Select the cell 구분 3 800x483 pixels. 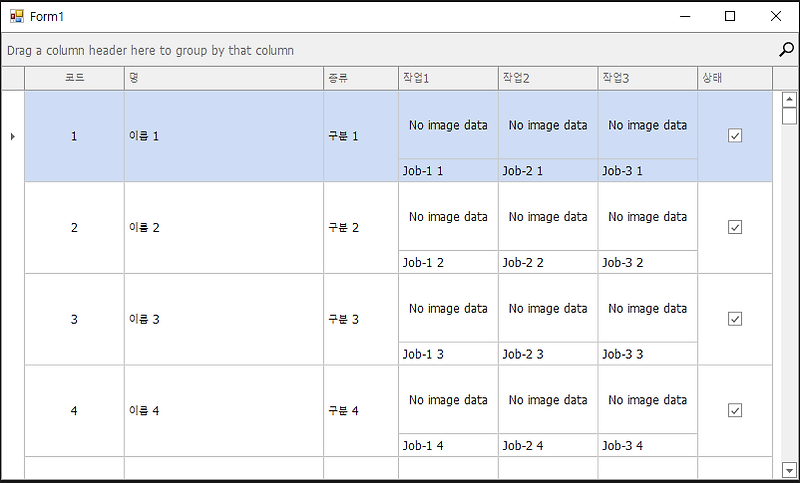point(361,319)
